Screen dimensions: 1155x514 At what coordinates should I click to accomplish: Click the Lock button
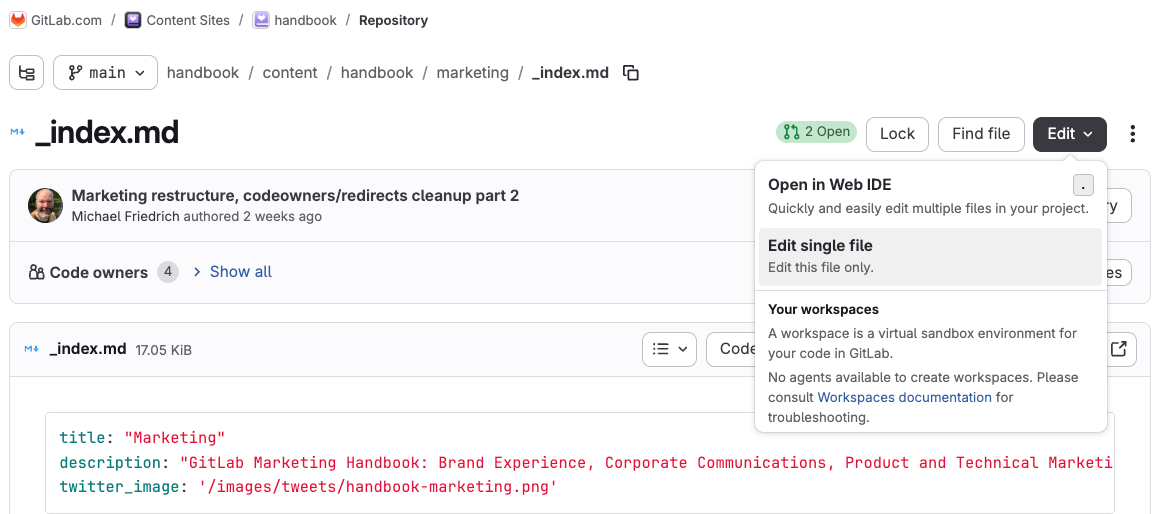896,134
